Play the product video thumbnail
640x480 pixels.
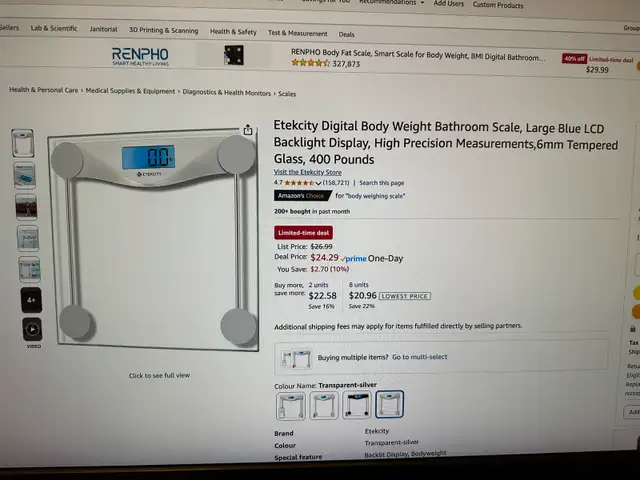[x=32, y=329]
